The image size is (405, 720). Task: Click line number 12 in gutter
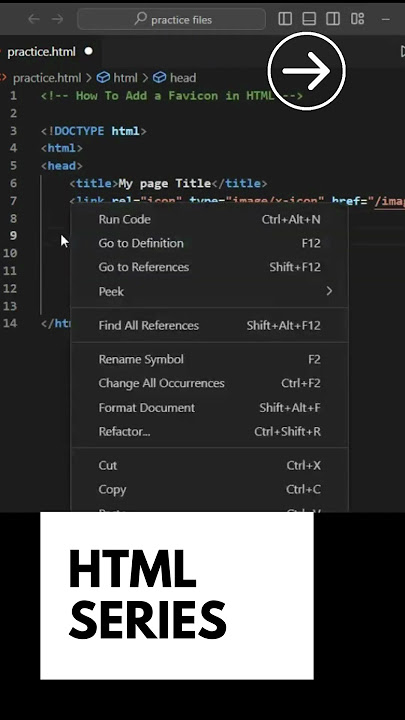(x=10, y=288)
